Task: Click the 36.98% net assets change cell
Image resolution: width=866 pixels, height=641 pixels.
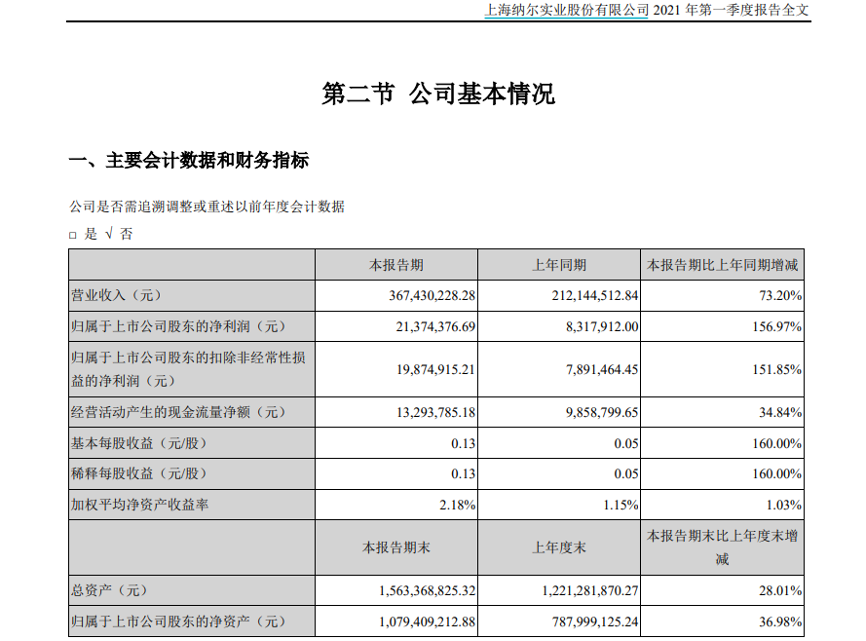Action: tap(781, 622)
